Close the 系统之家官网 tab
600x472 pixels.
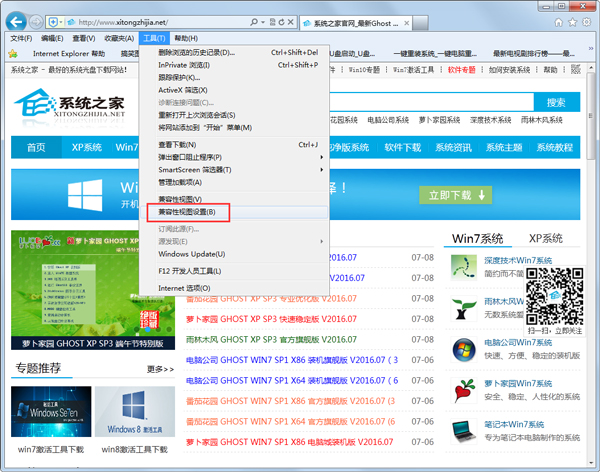(x=407, y=23)
